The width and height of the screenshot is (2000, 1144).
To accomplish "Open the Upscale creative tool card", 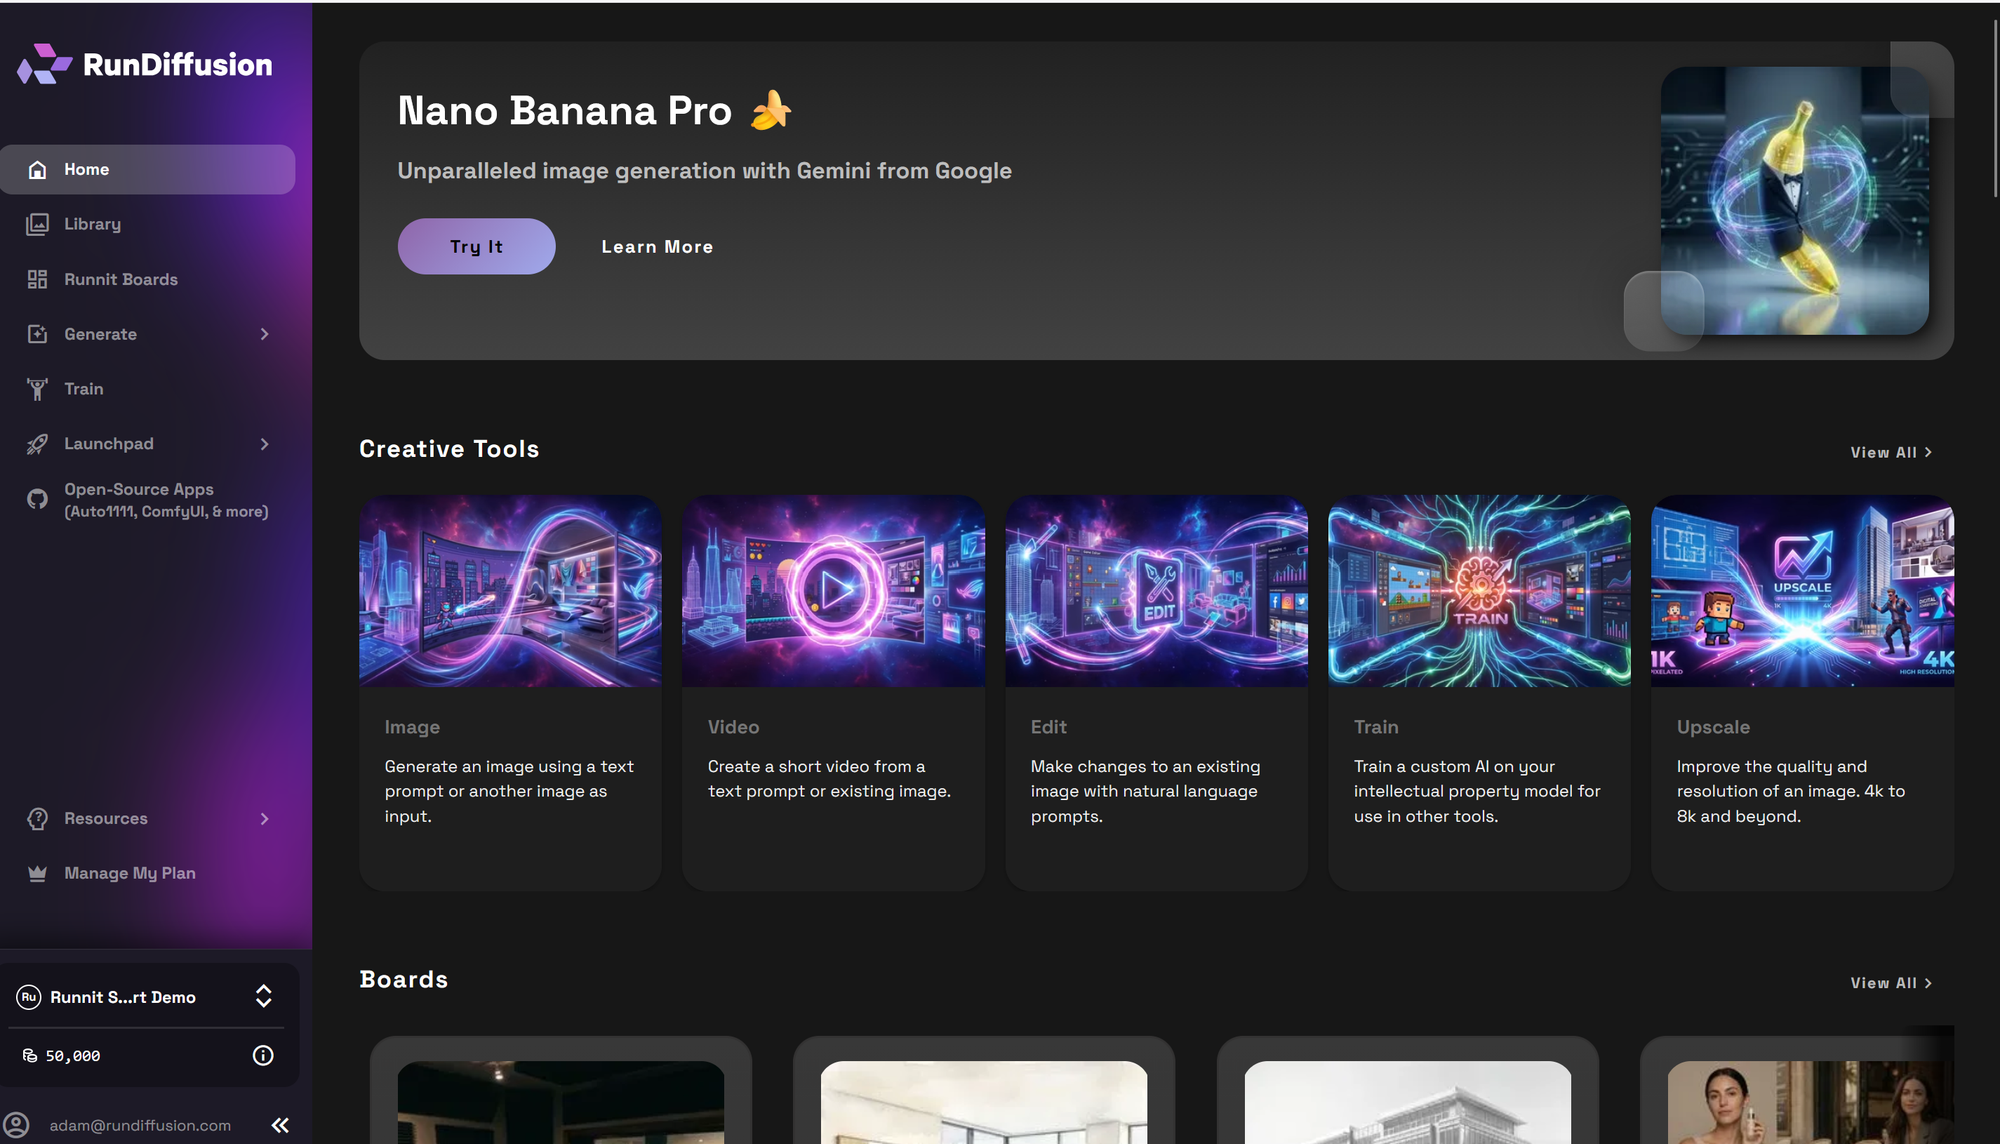I will 1802,692.
